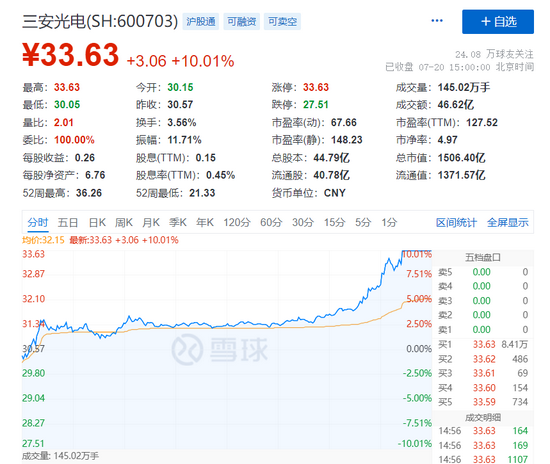
Task: Switch to the 月K chart tab
Action: (x=151, y=222)
